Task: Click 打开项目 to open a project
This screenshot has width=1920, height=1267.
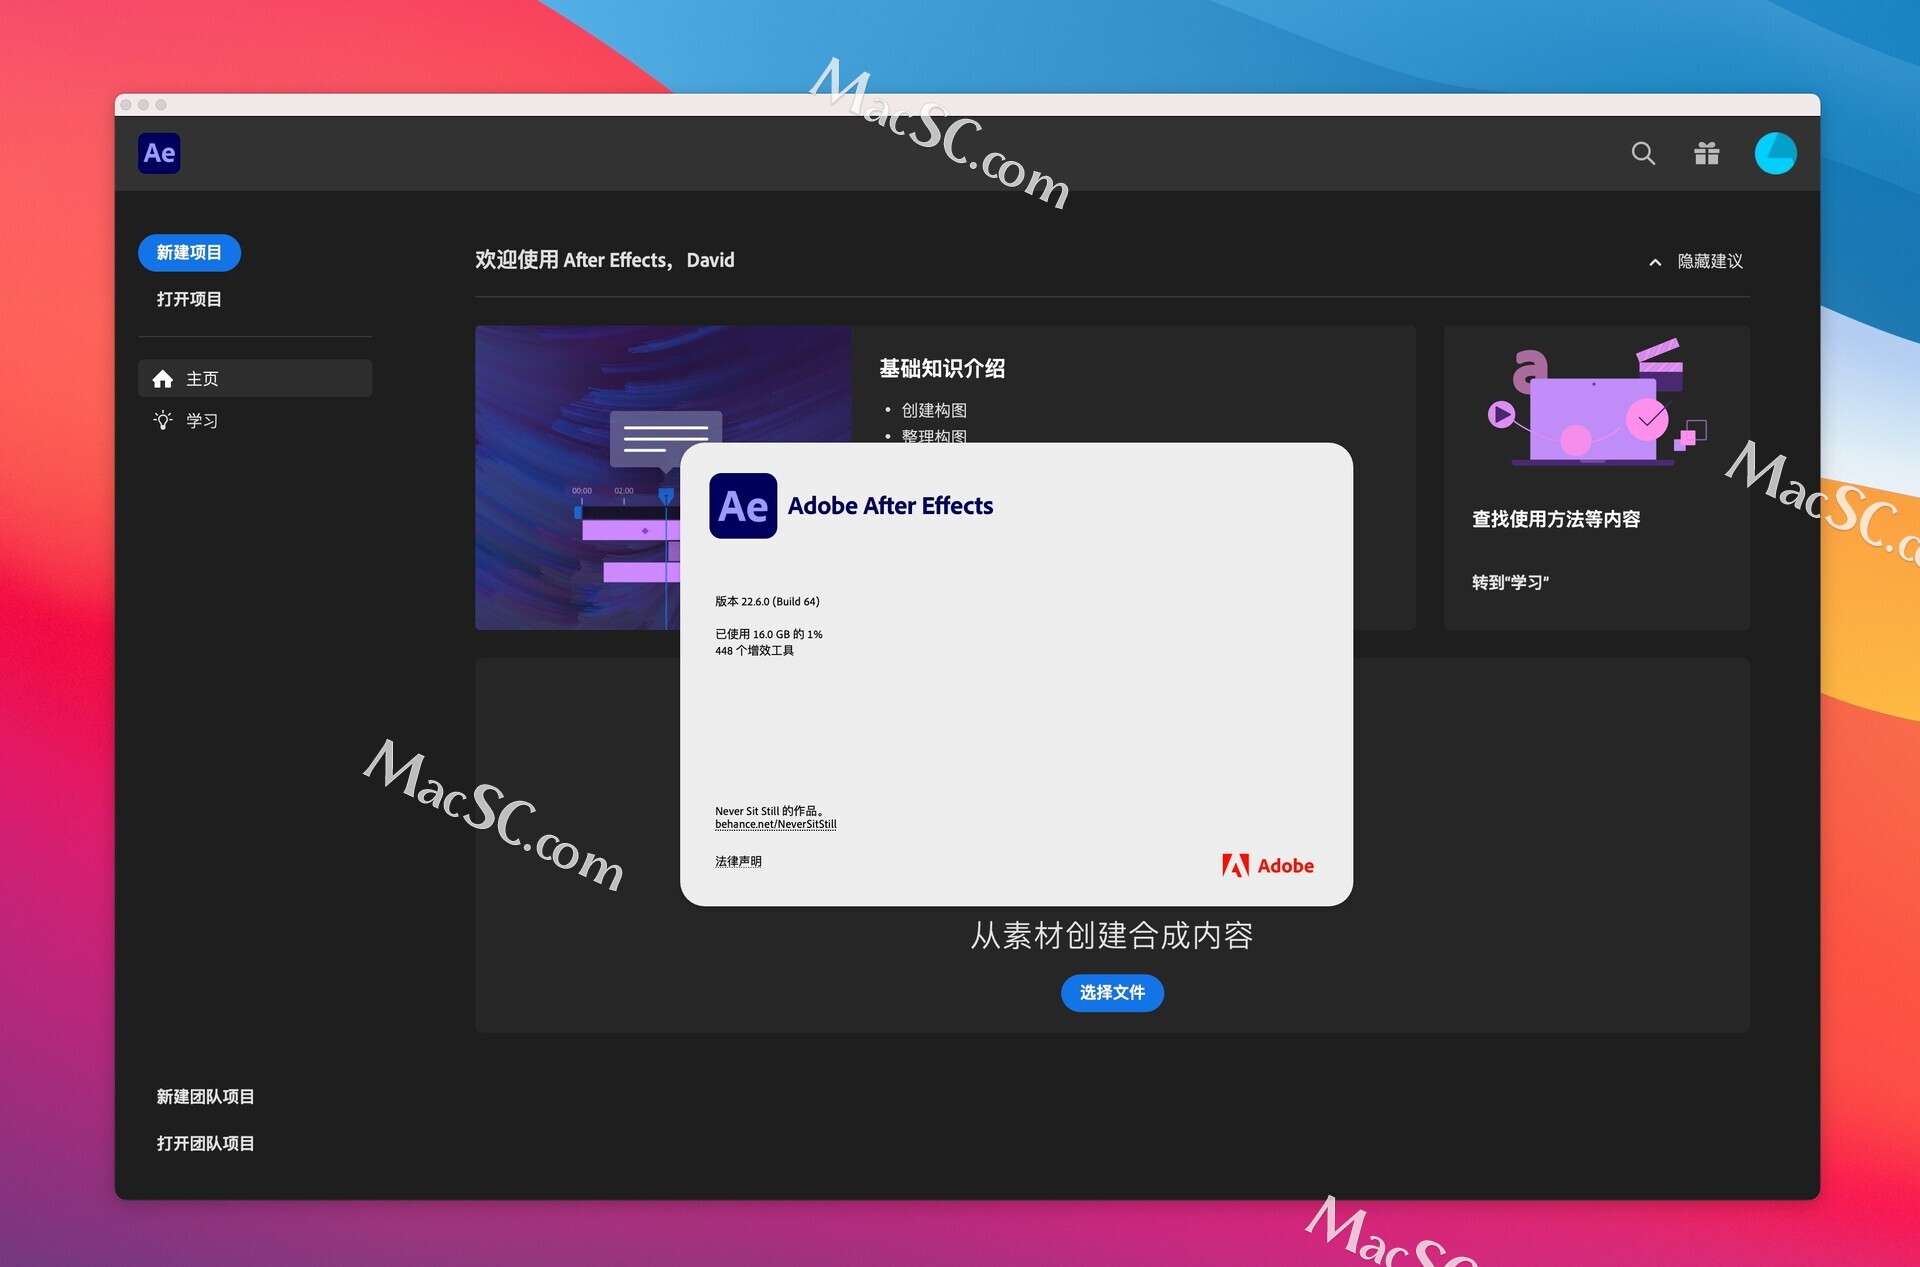Action: [189, 299]
